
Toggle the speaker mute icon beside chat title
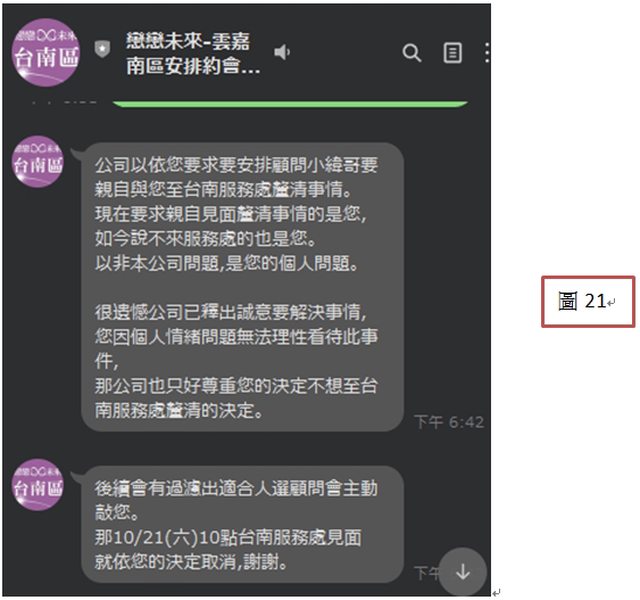pyautogui.click(x=282, y=52)
